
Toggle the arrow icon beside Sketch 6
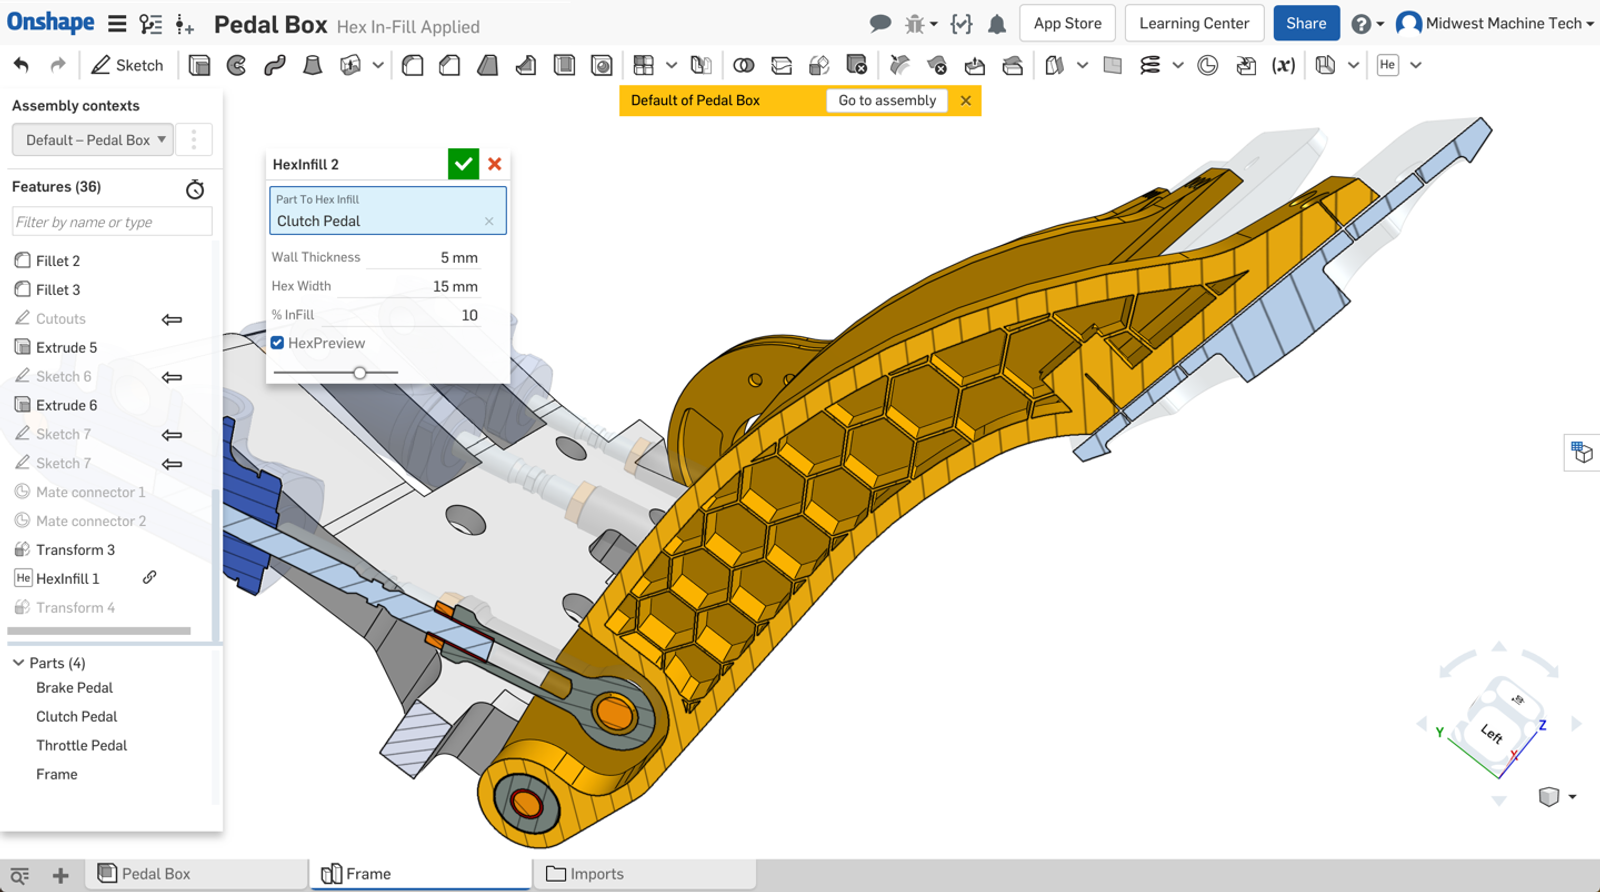tap(172, 377)
